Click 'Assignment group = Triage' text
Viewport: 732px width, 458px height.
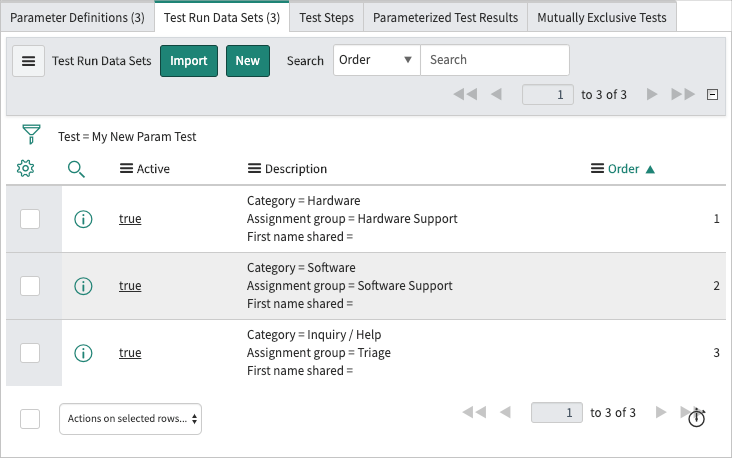click(319, 353)
